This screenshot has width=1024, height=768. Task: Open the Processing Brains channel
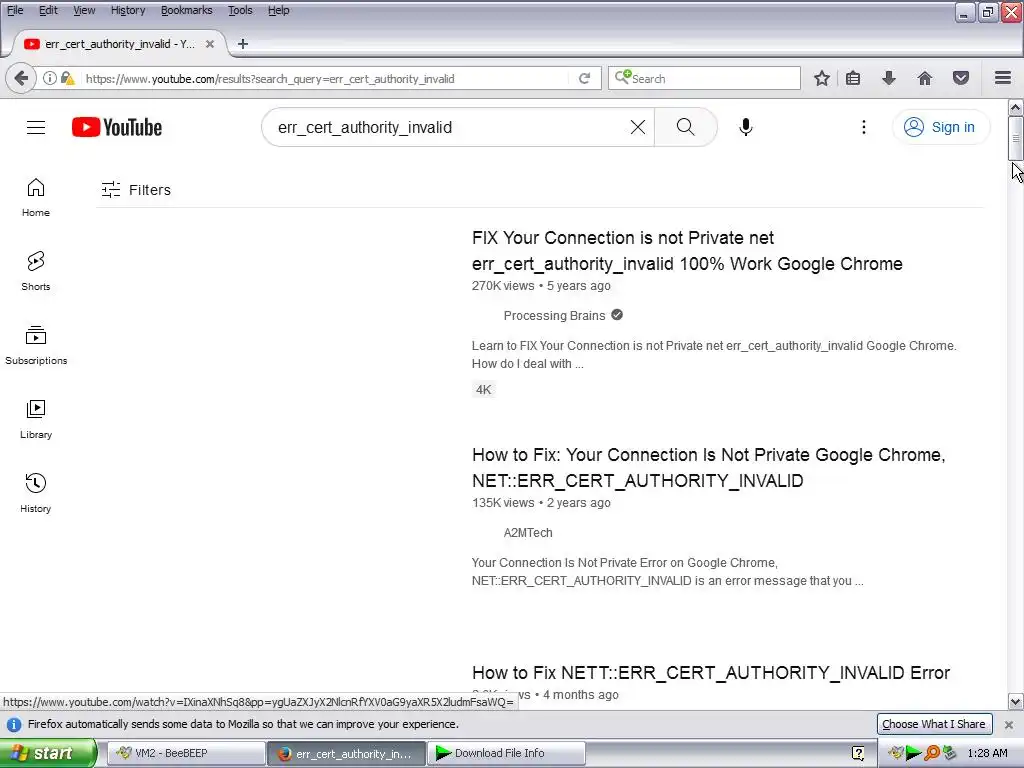tap(554, 315)
